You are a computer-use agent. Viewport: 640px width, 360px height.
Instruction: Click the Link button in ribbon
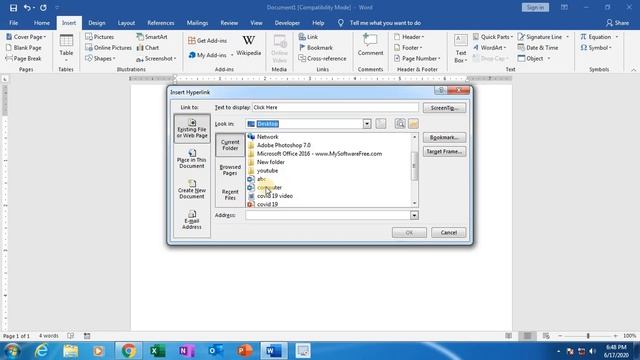[x=308, y=37]
